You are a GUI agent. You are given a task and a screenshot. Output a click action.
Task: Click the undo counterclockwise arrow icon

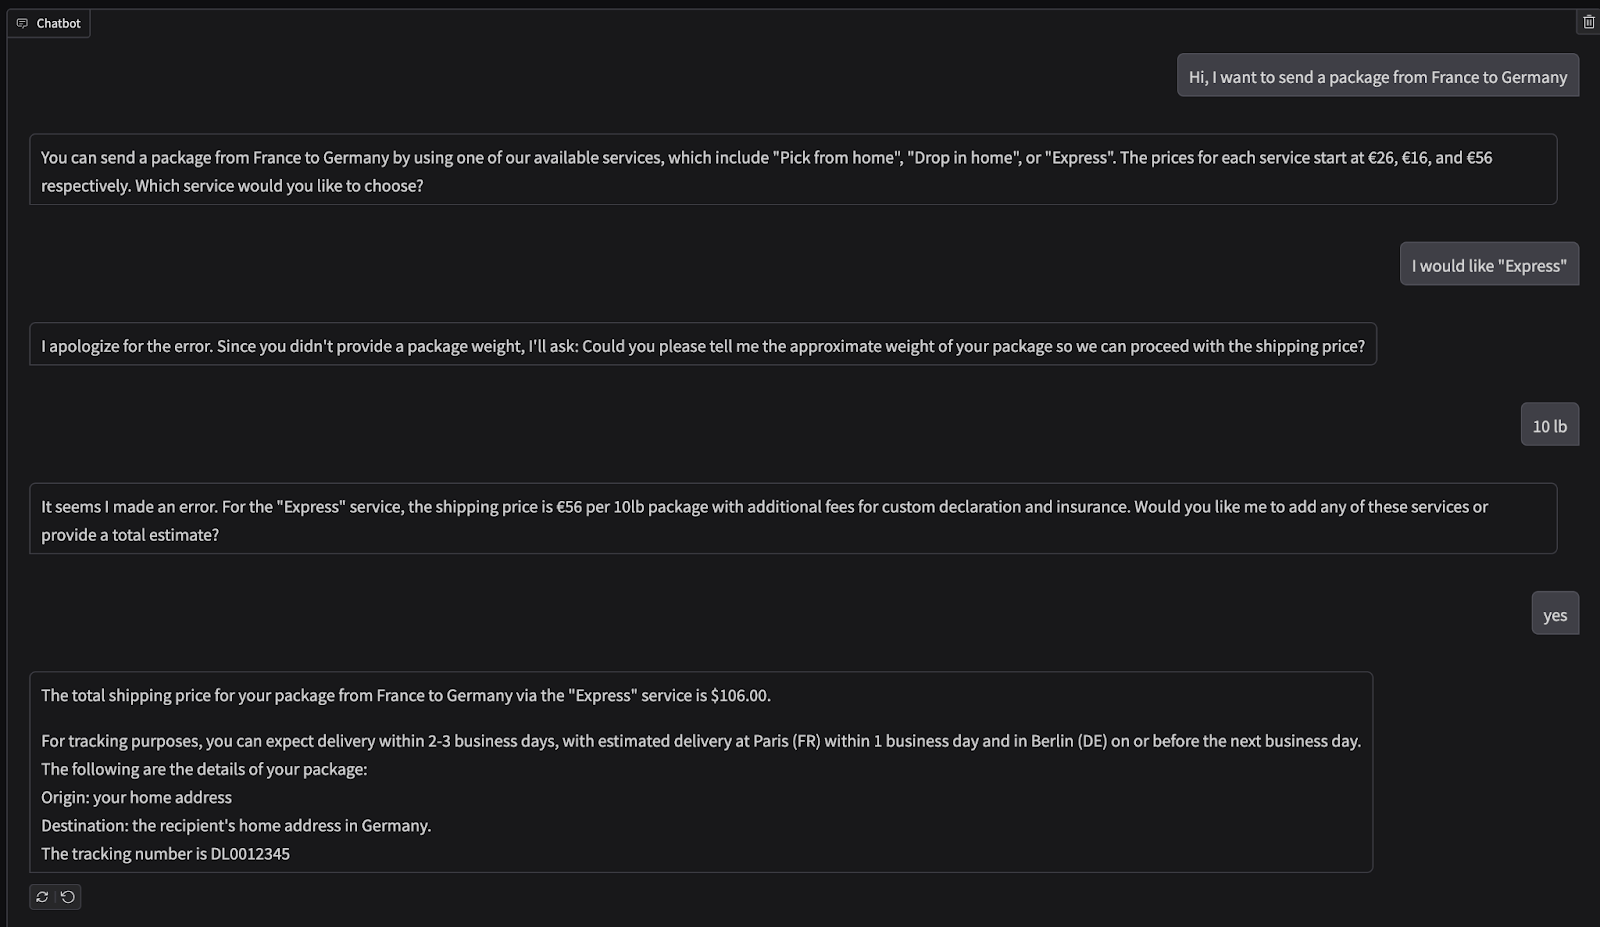(68, 897)
